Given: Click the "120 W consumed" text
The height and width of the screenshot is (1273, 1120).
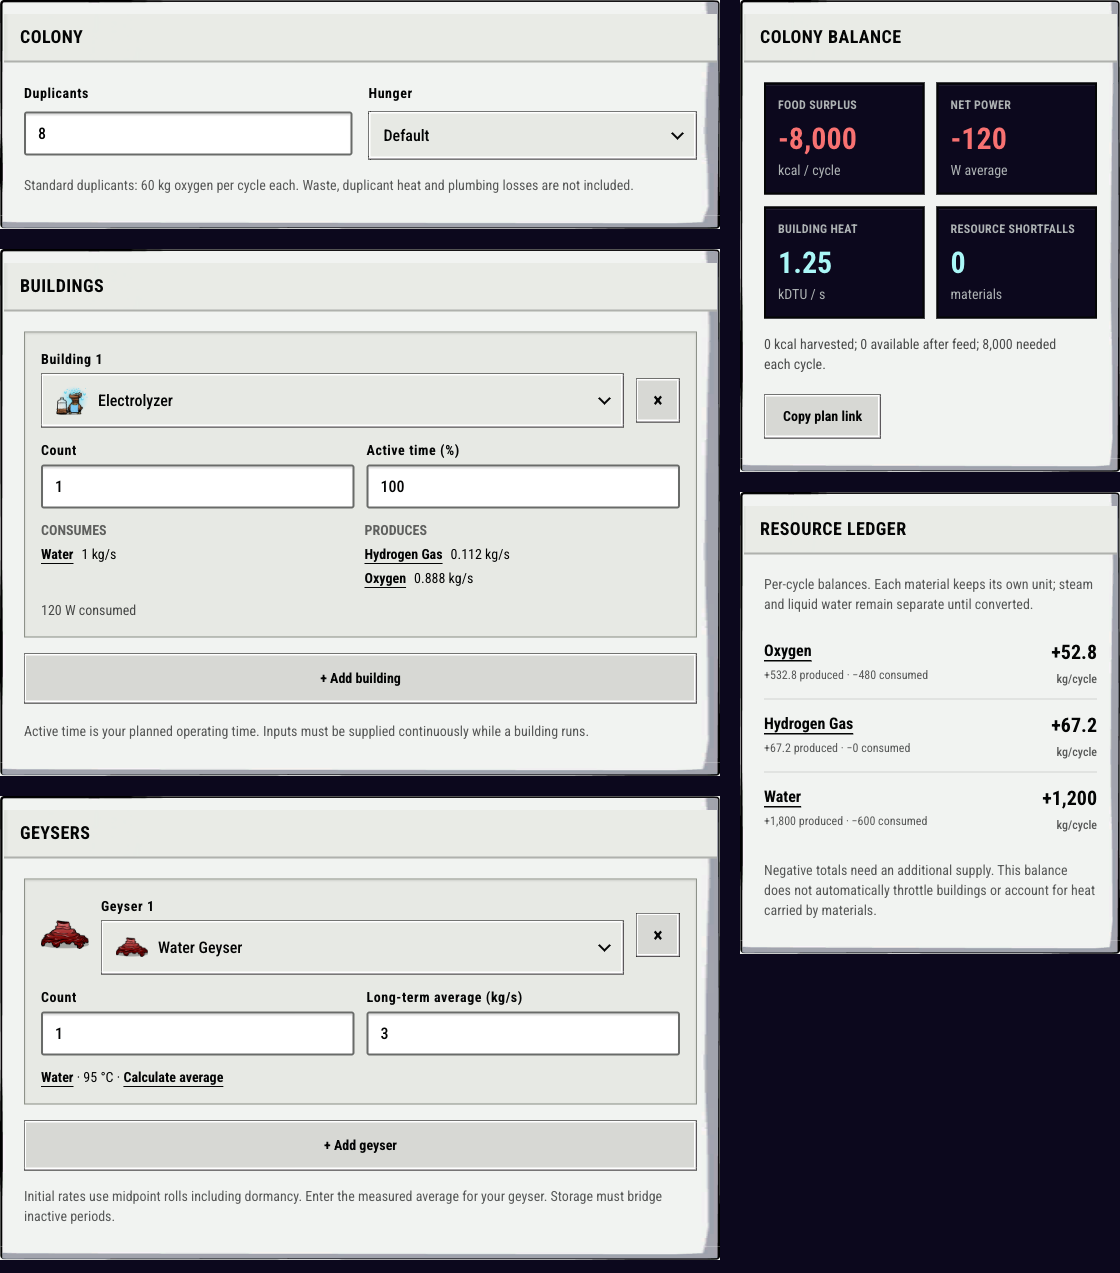Looking at the screenshot, I should point(88,611).
